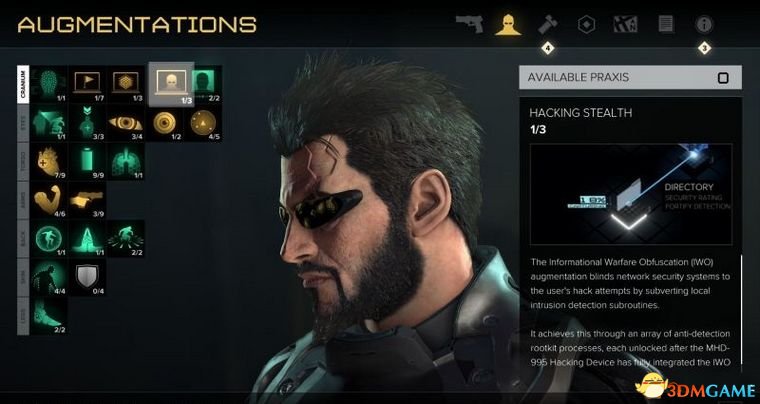
Task: Switch to the Cranium category tab
Action: point(23,84)
